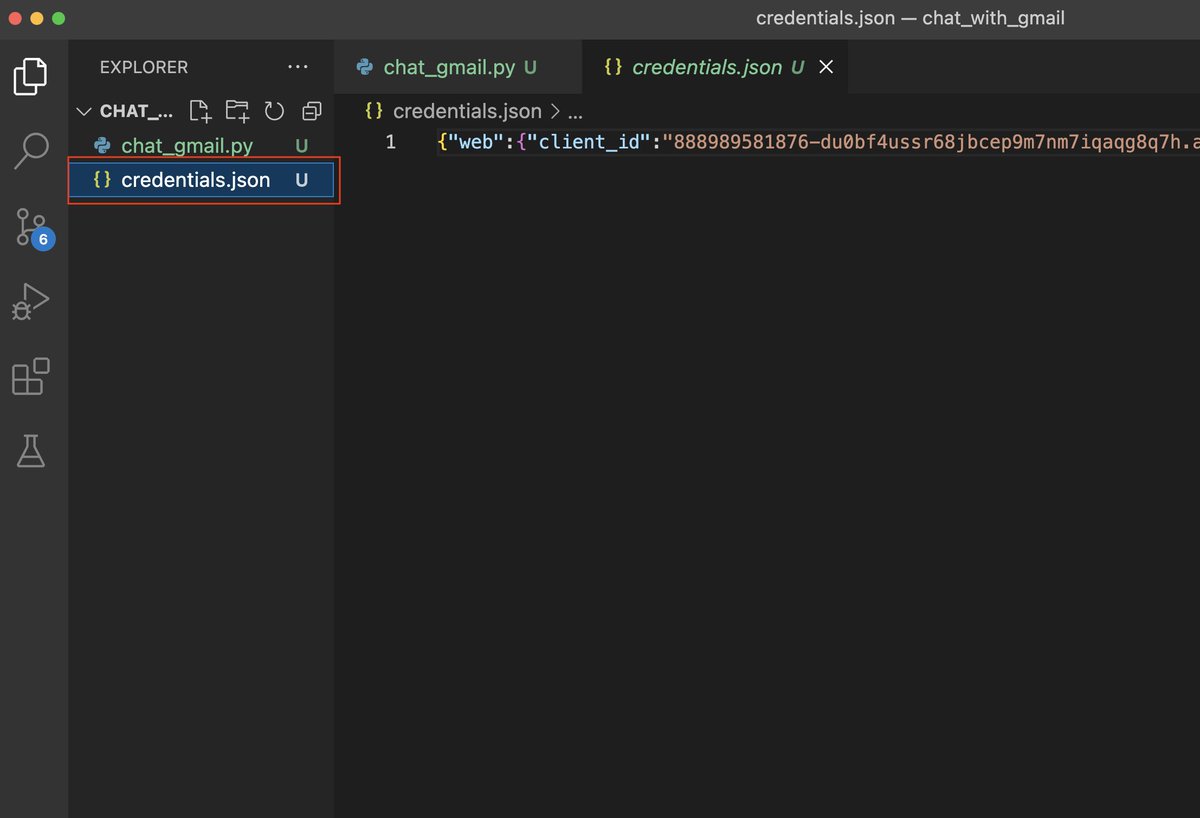This screenshot has width=1200, height=818.
Task: Expand the breadcrumb ellipsis after credentials.json
Action: click(x=574, y=111)
